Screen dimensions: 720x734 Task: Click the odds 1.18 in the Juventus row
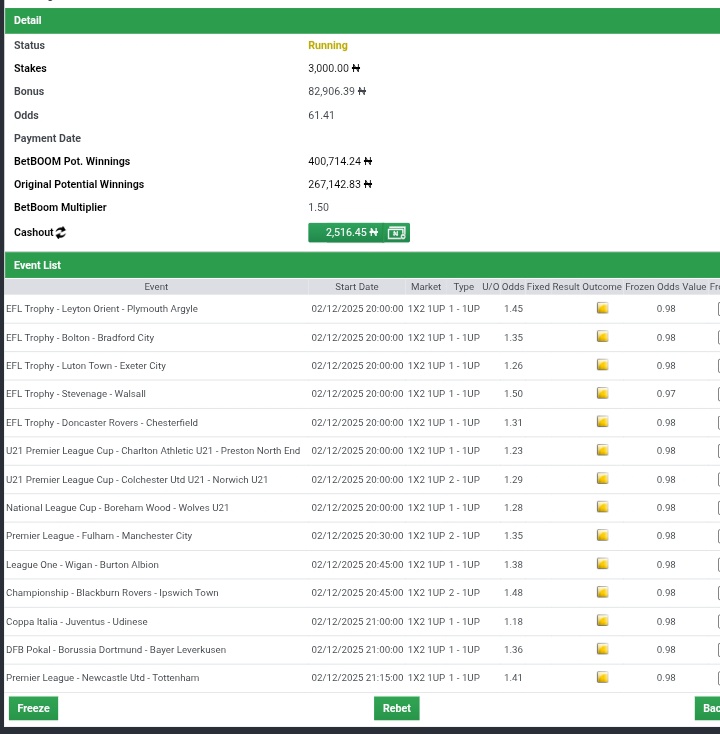(x=514, y=622)
